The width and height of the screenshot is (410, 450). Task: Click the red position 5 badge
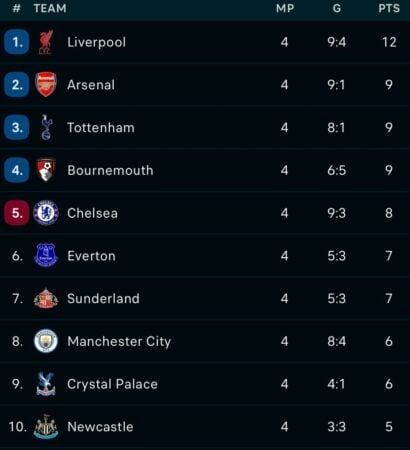[17, 213]
